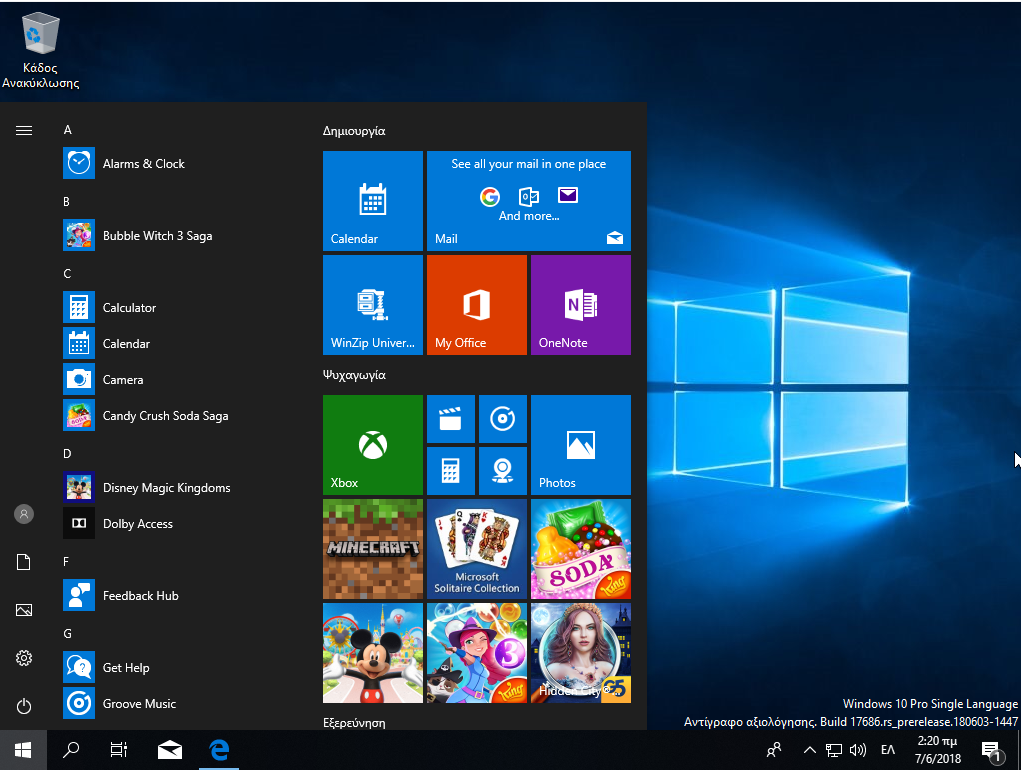
Task: Launch Groove Music from app list
Action: point(176,704)
